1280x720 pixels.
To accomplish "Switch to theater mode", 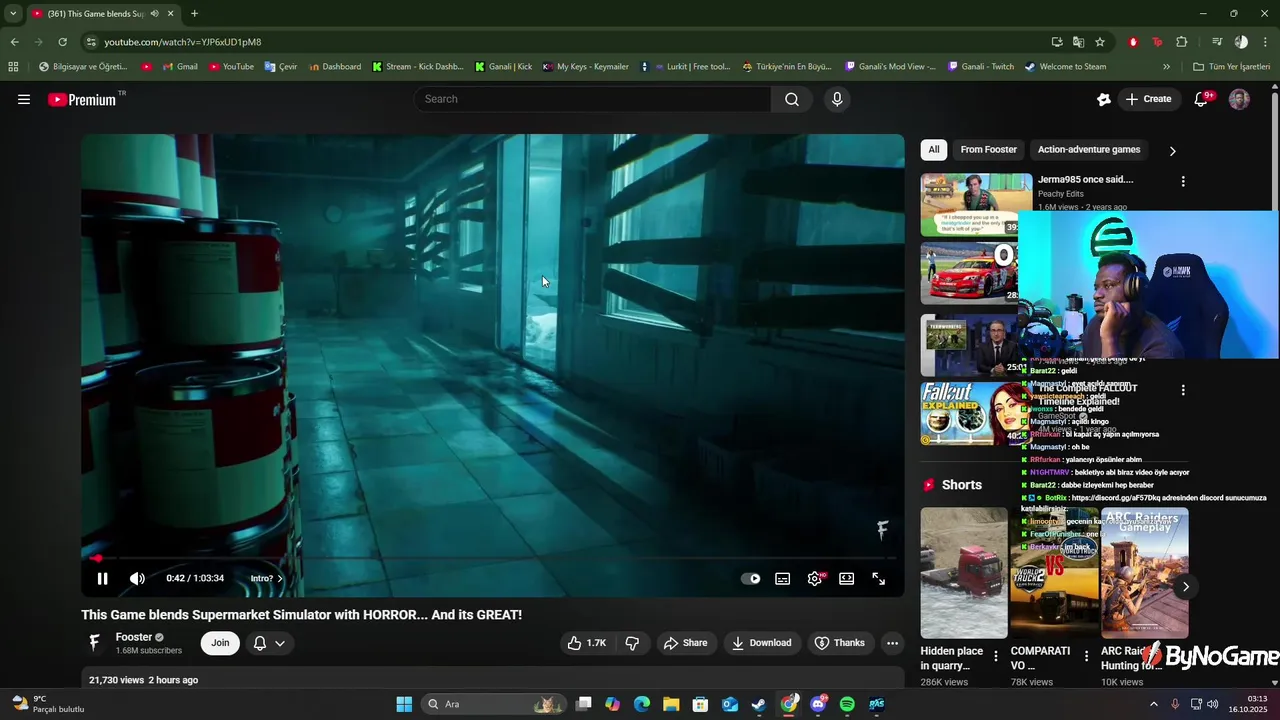I will pyautogui.click(x=847, y=578).
